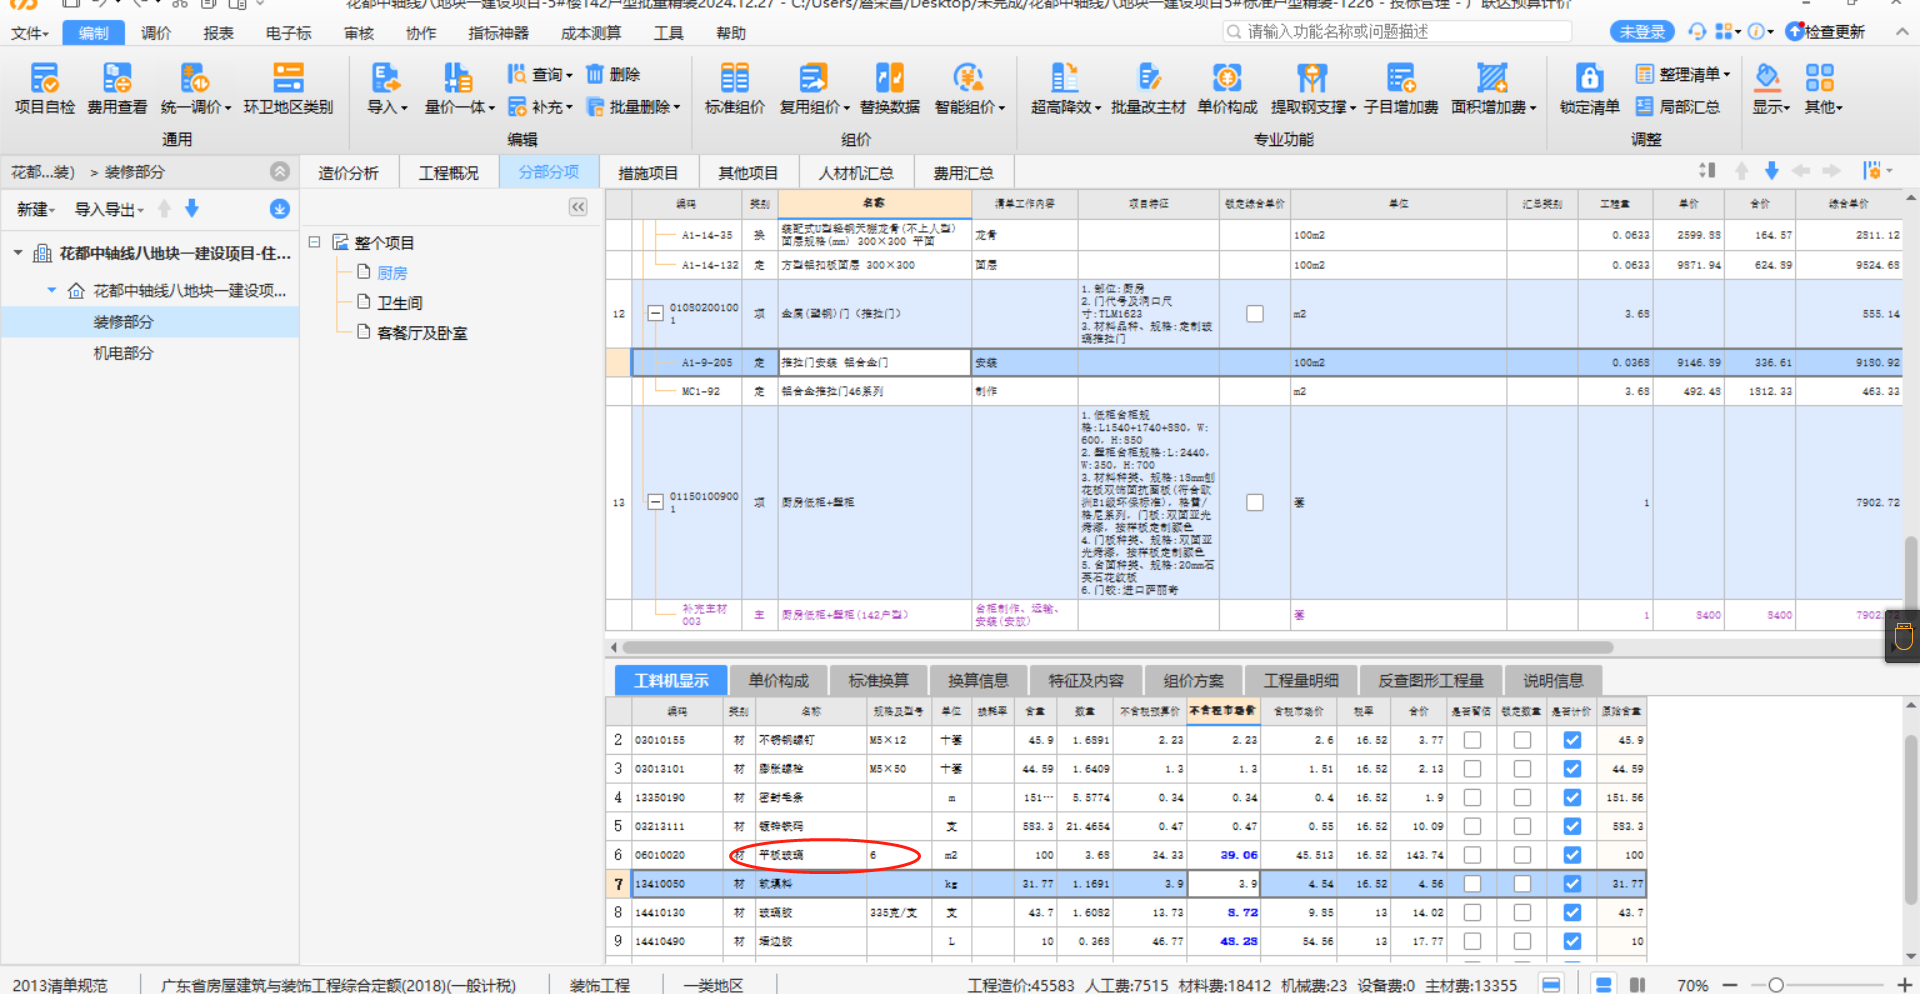Click the blue down arrow in left panel
This screenshot has width=1920, height=994.
pos(192,208)
